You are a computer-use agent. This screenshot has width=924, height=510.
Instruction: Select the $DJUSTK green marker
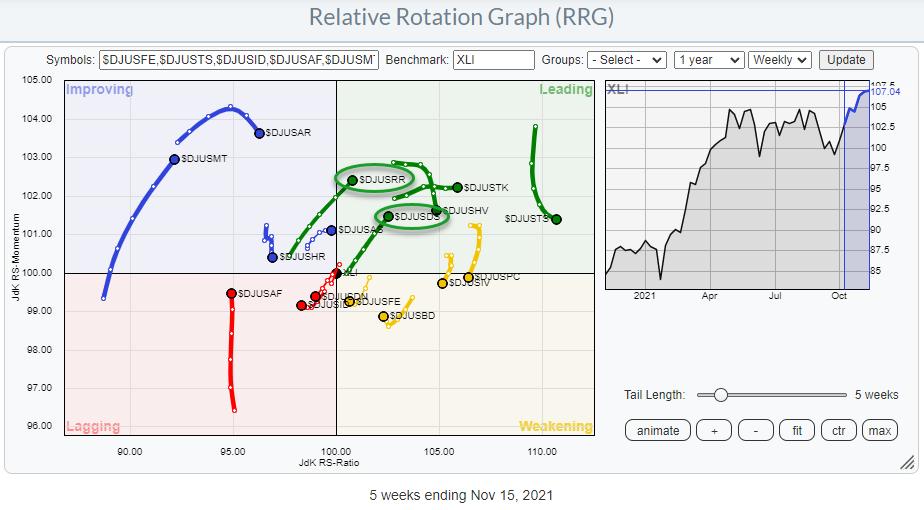(457, 187)
